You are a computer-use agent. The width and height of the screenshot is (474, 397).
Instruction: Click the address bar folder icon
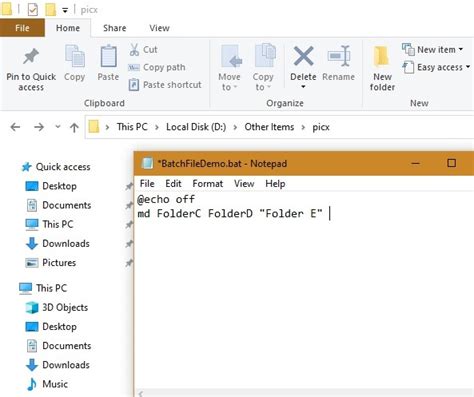[x=94, y=127]
